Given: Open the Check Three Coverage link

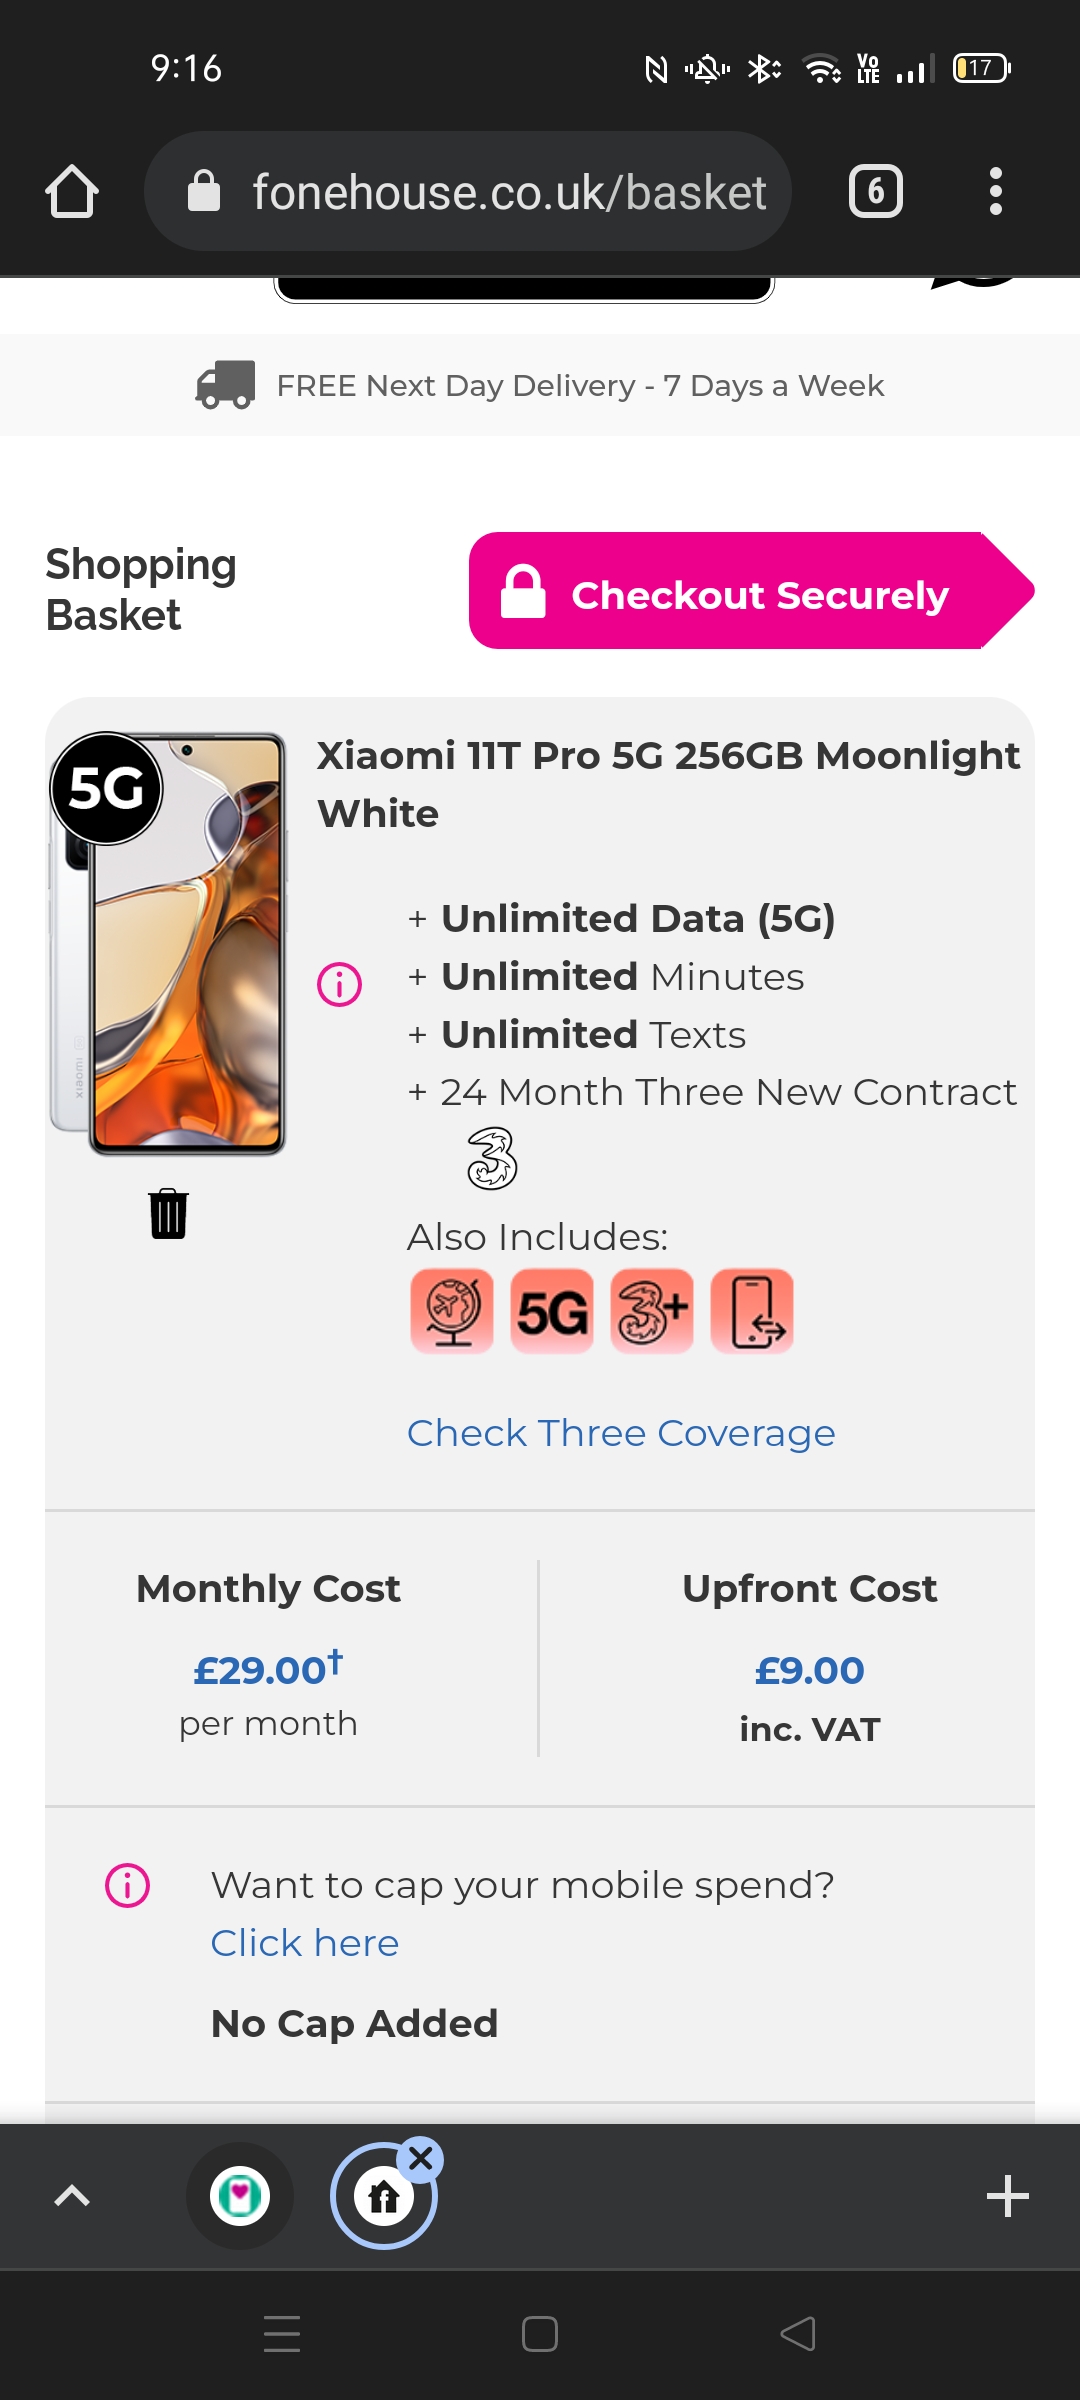Looking at the screenshot, I should point(620,1433).
